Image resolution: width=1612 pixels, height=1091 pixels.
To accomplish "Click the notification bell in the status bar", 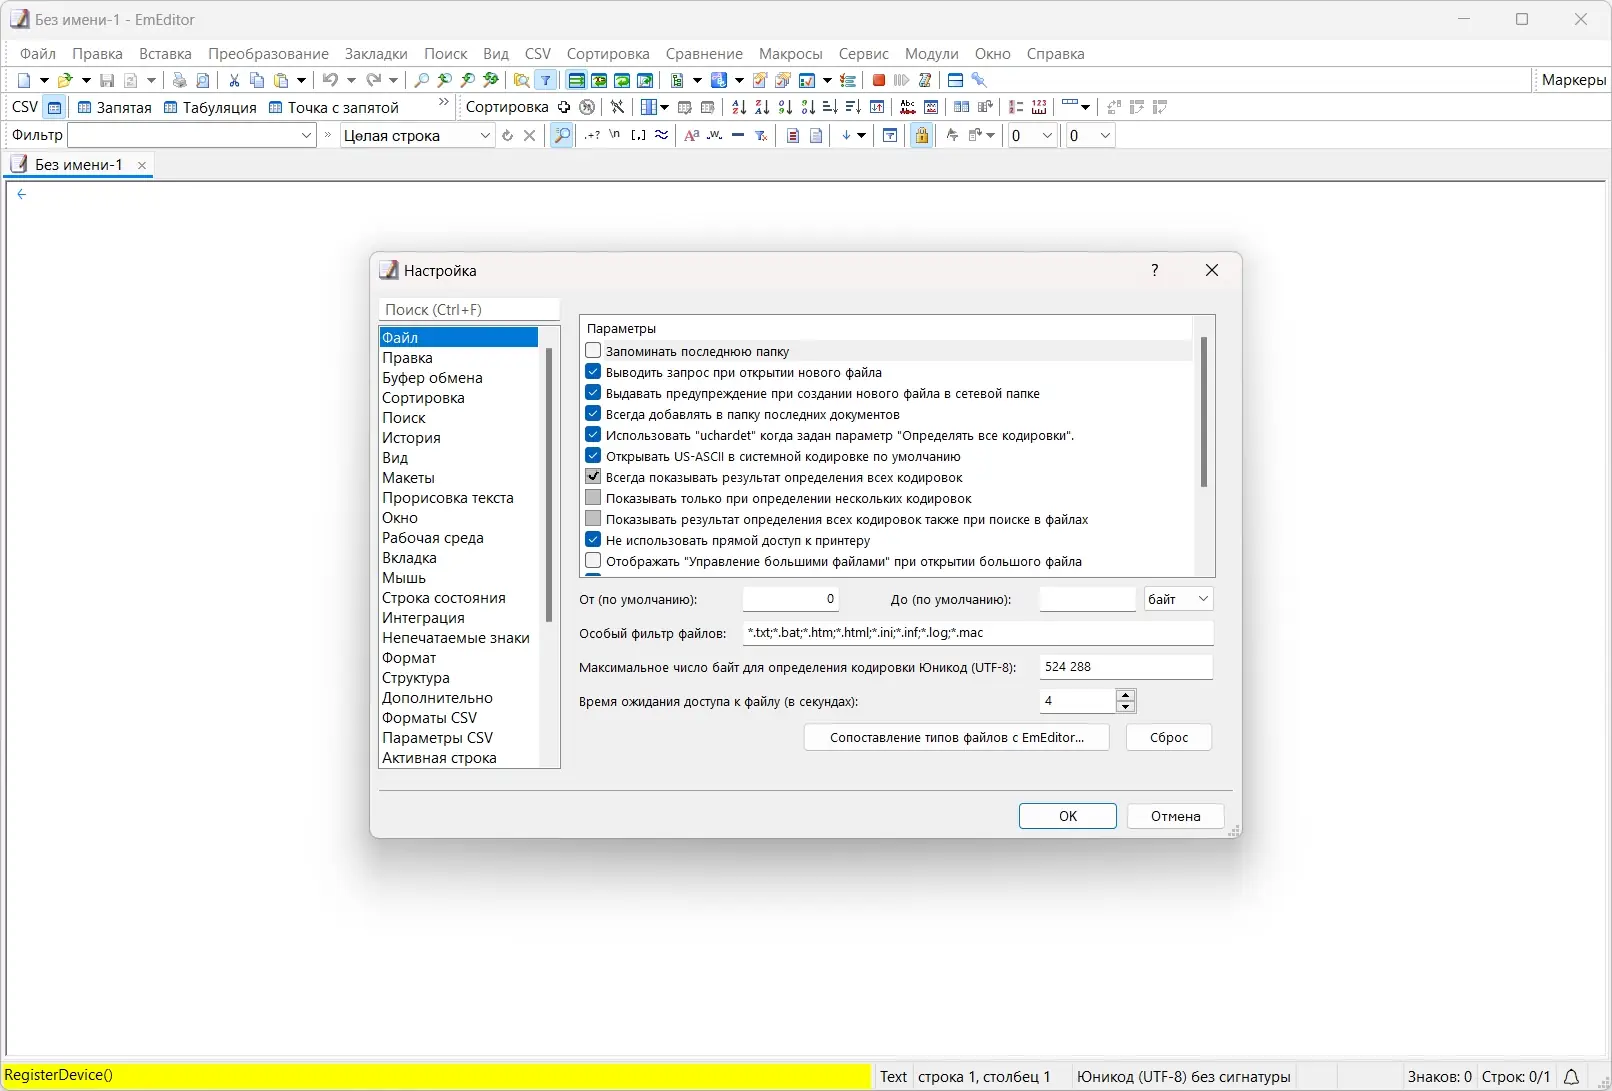I will pyautogui.click(x=1571, y=1076).
